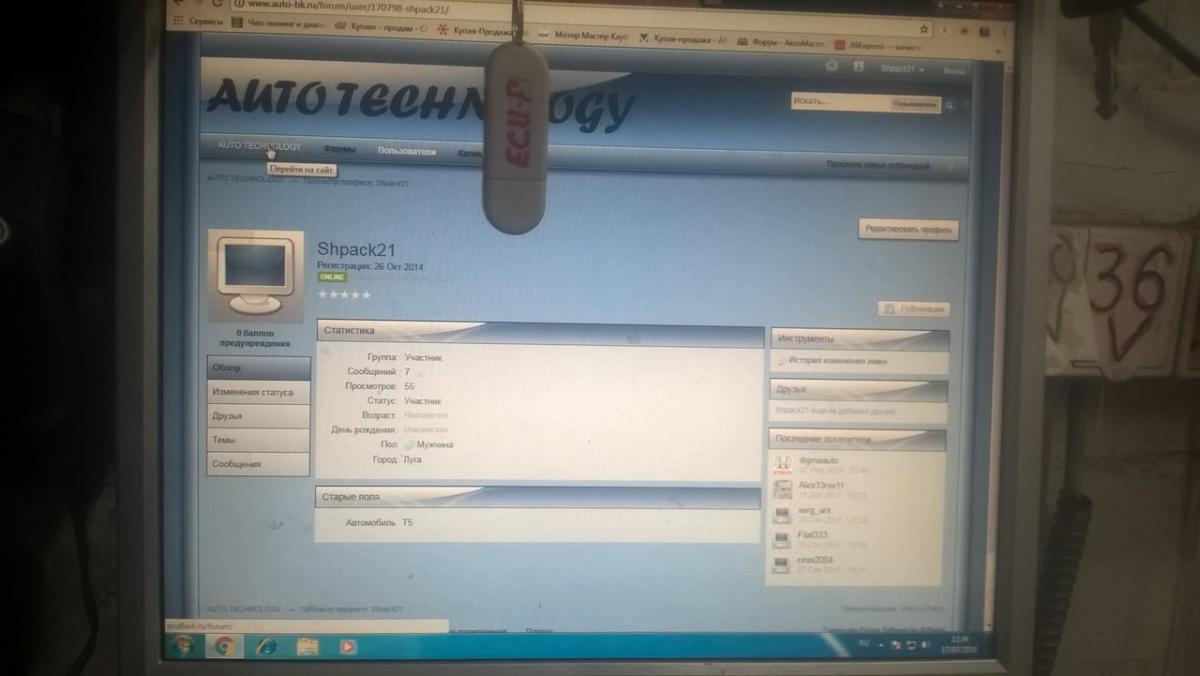The height and width of the screenshot is (676, 1200).
Task: Open the serg_ant profile link
Action: tap(814, 510)
